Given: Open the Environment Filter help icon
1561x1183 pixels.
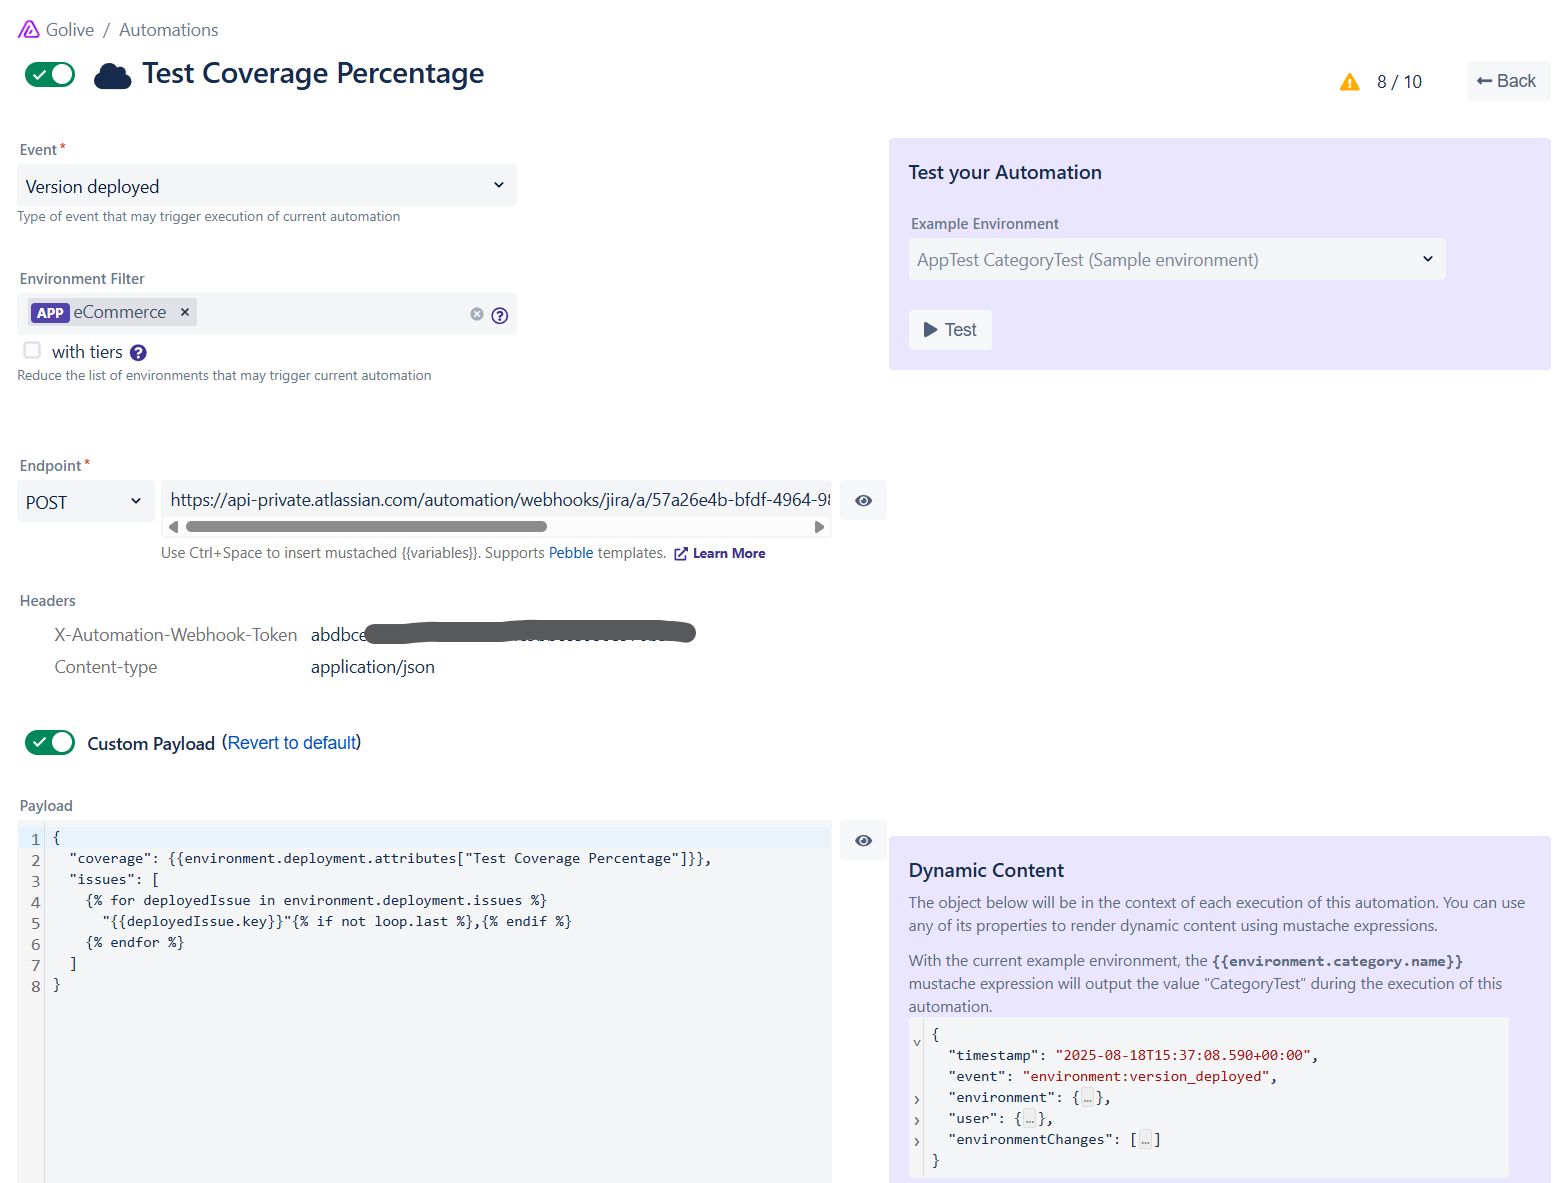Looking at the screenshot, I should tap(500, 316).
